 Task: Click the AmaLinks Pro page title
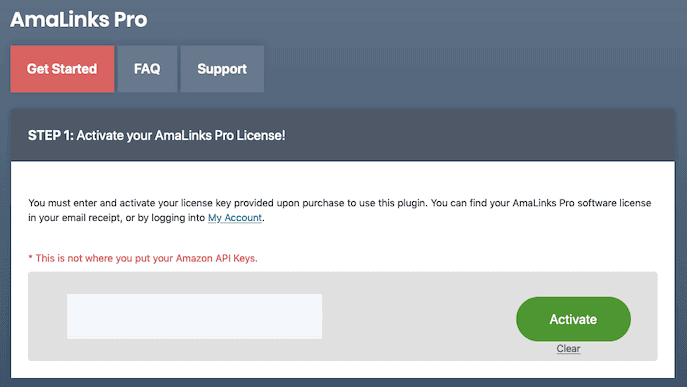[x=79, y=19]
